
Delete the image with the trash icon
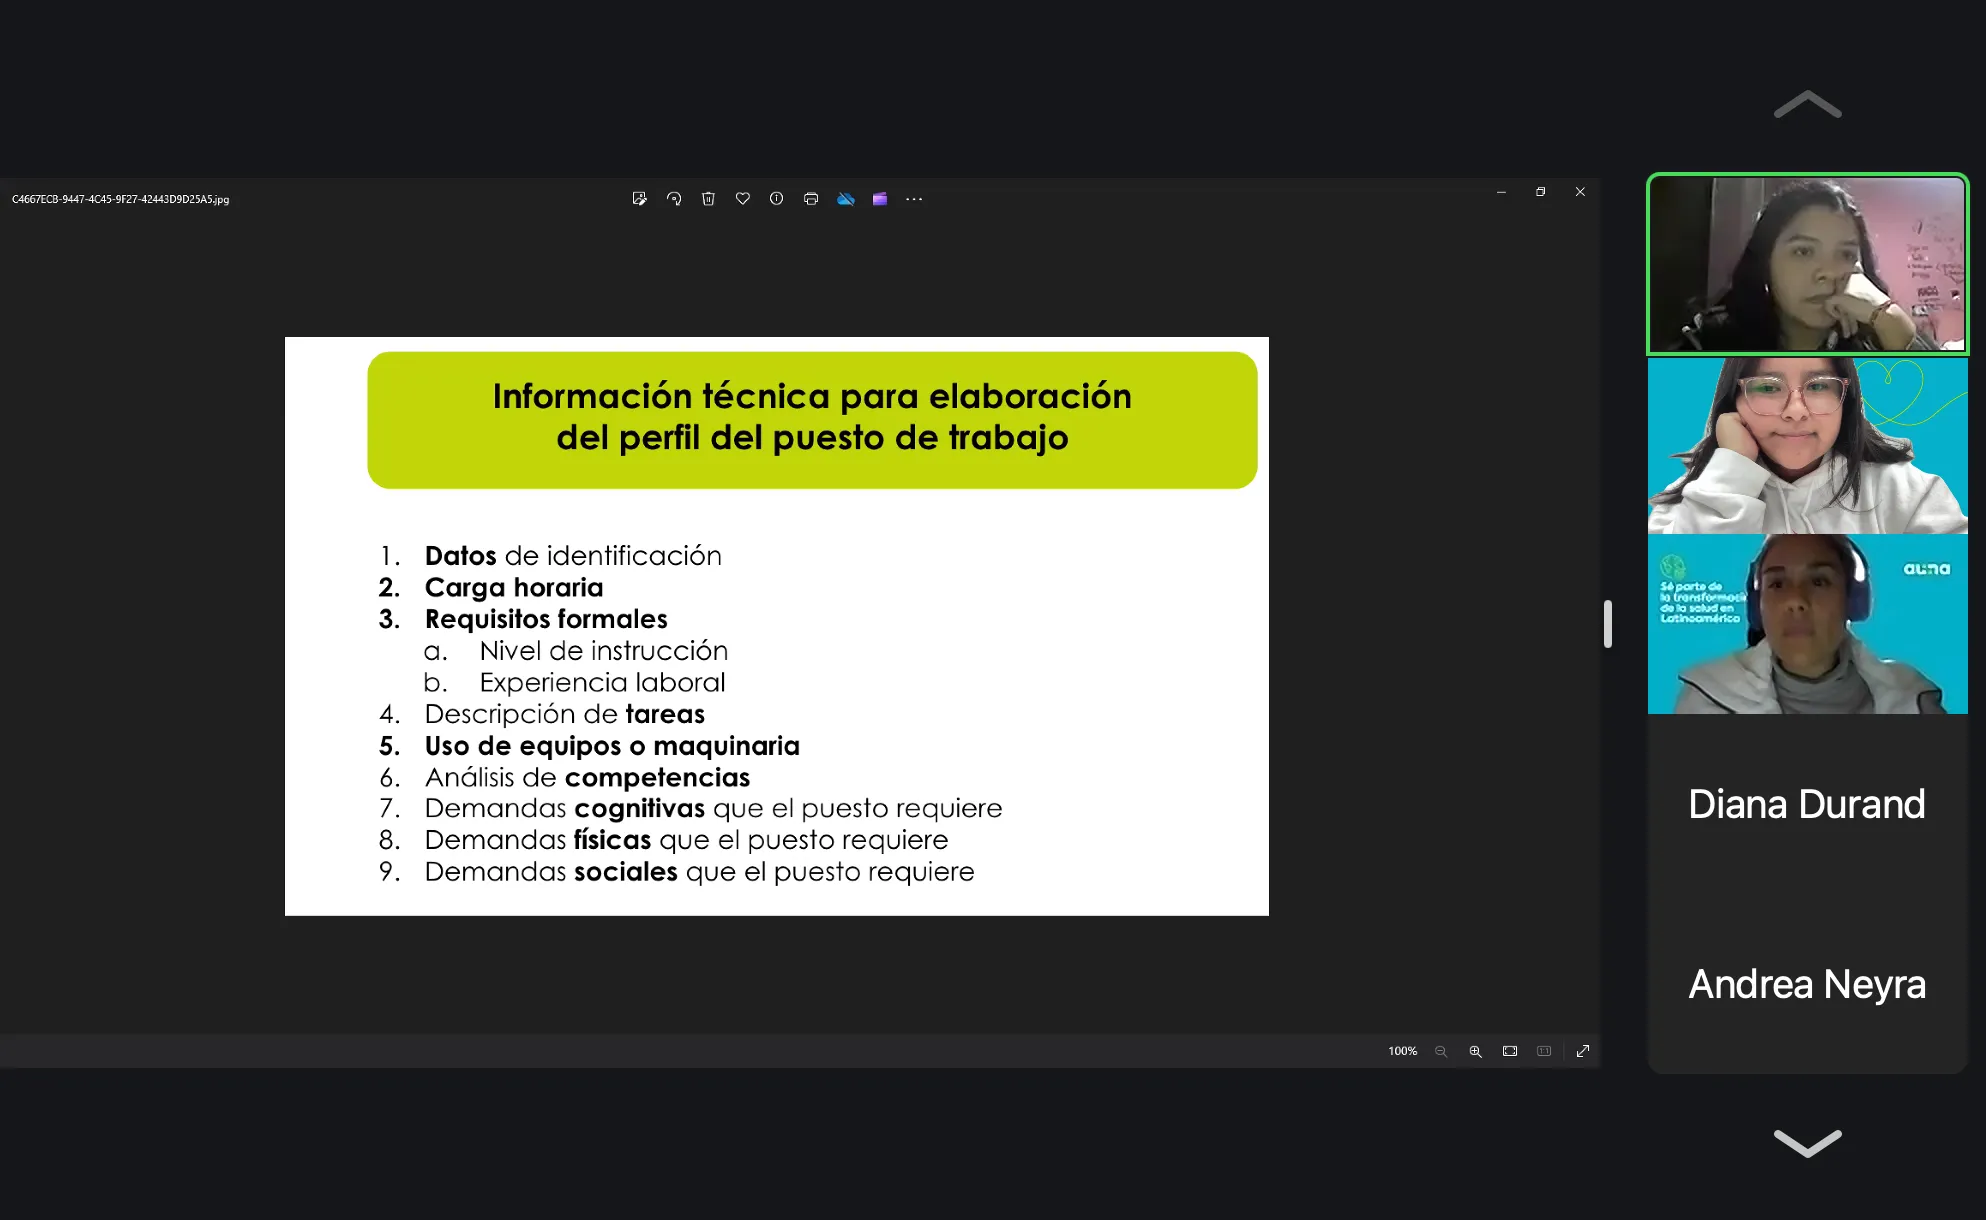(x=708, y=199)
